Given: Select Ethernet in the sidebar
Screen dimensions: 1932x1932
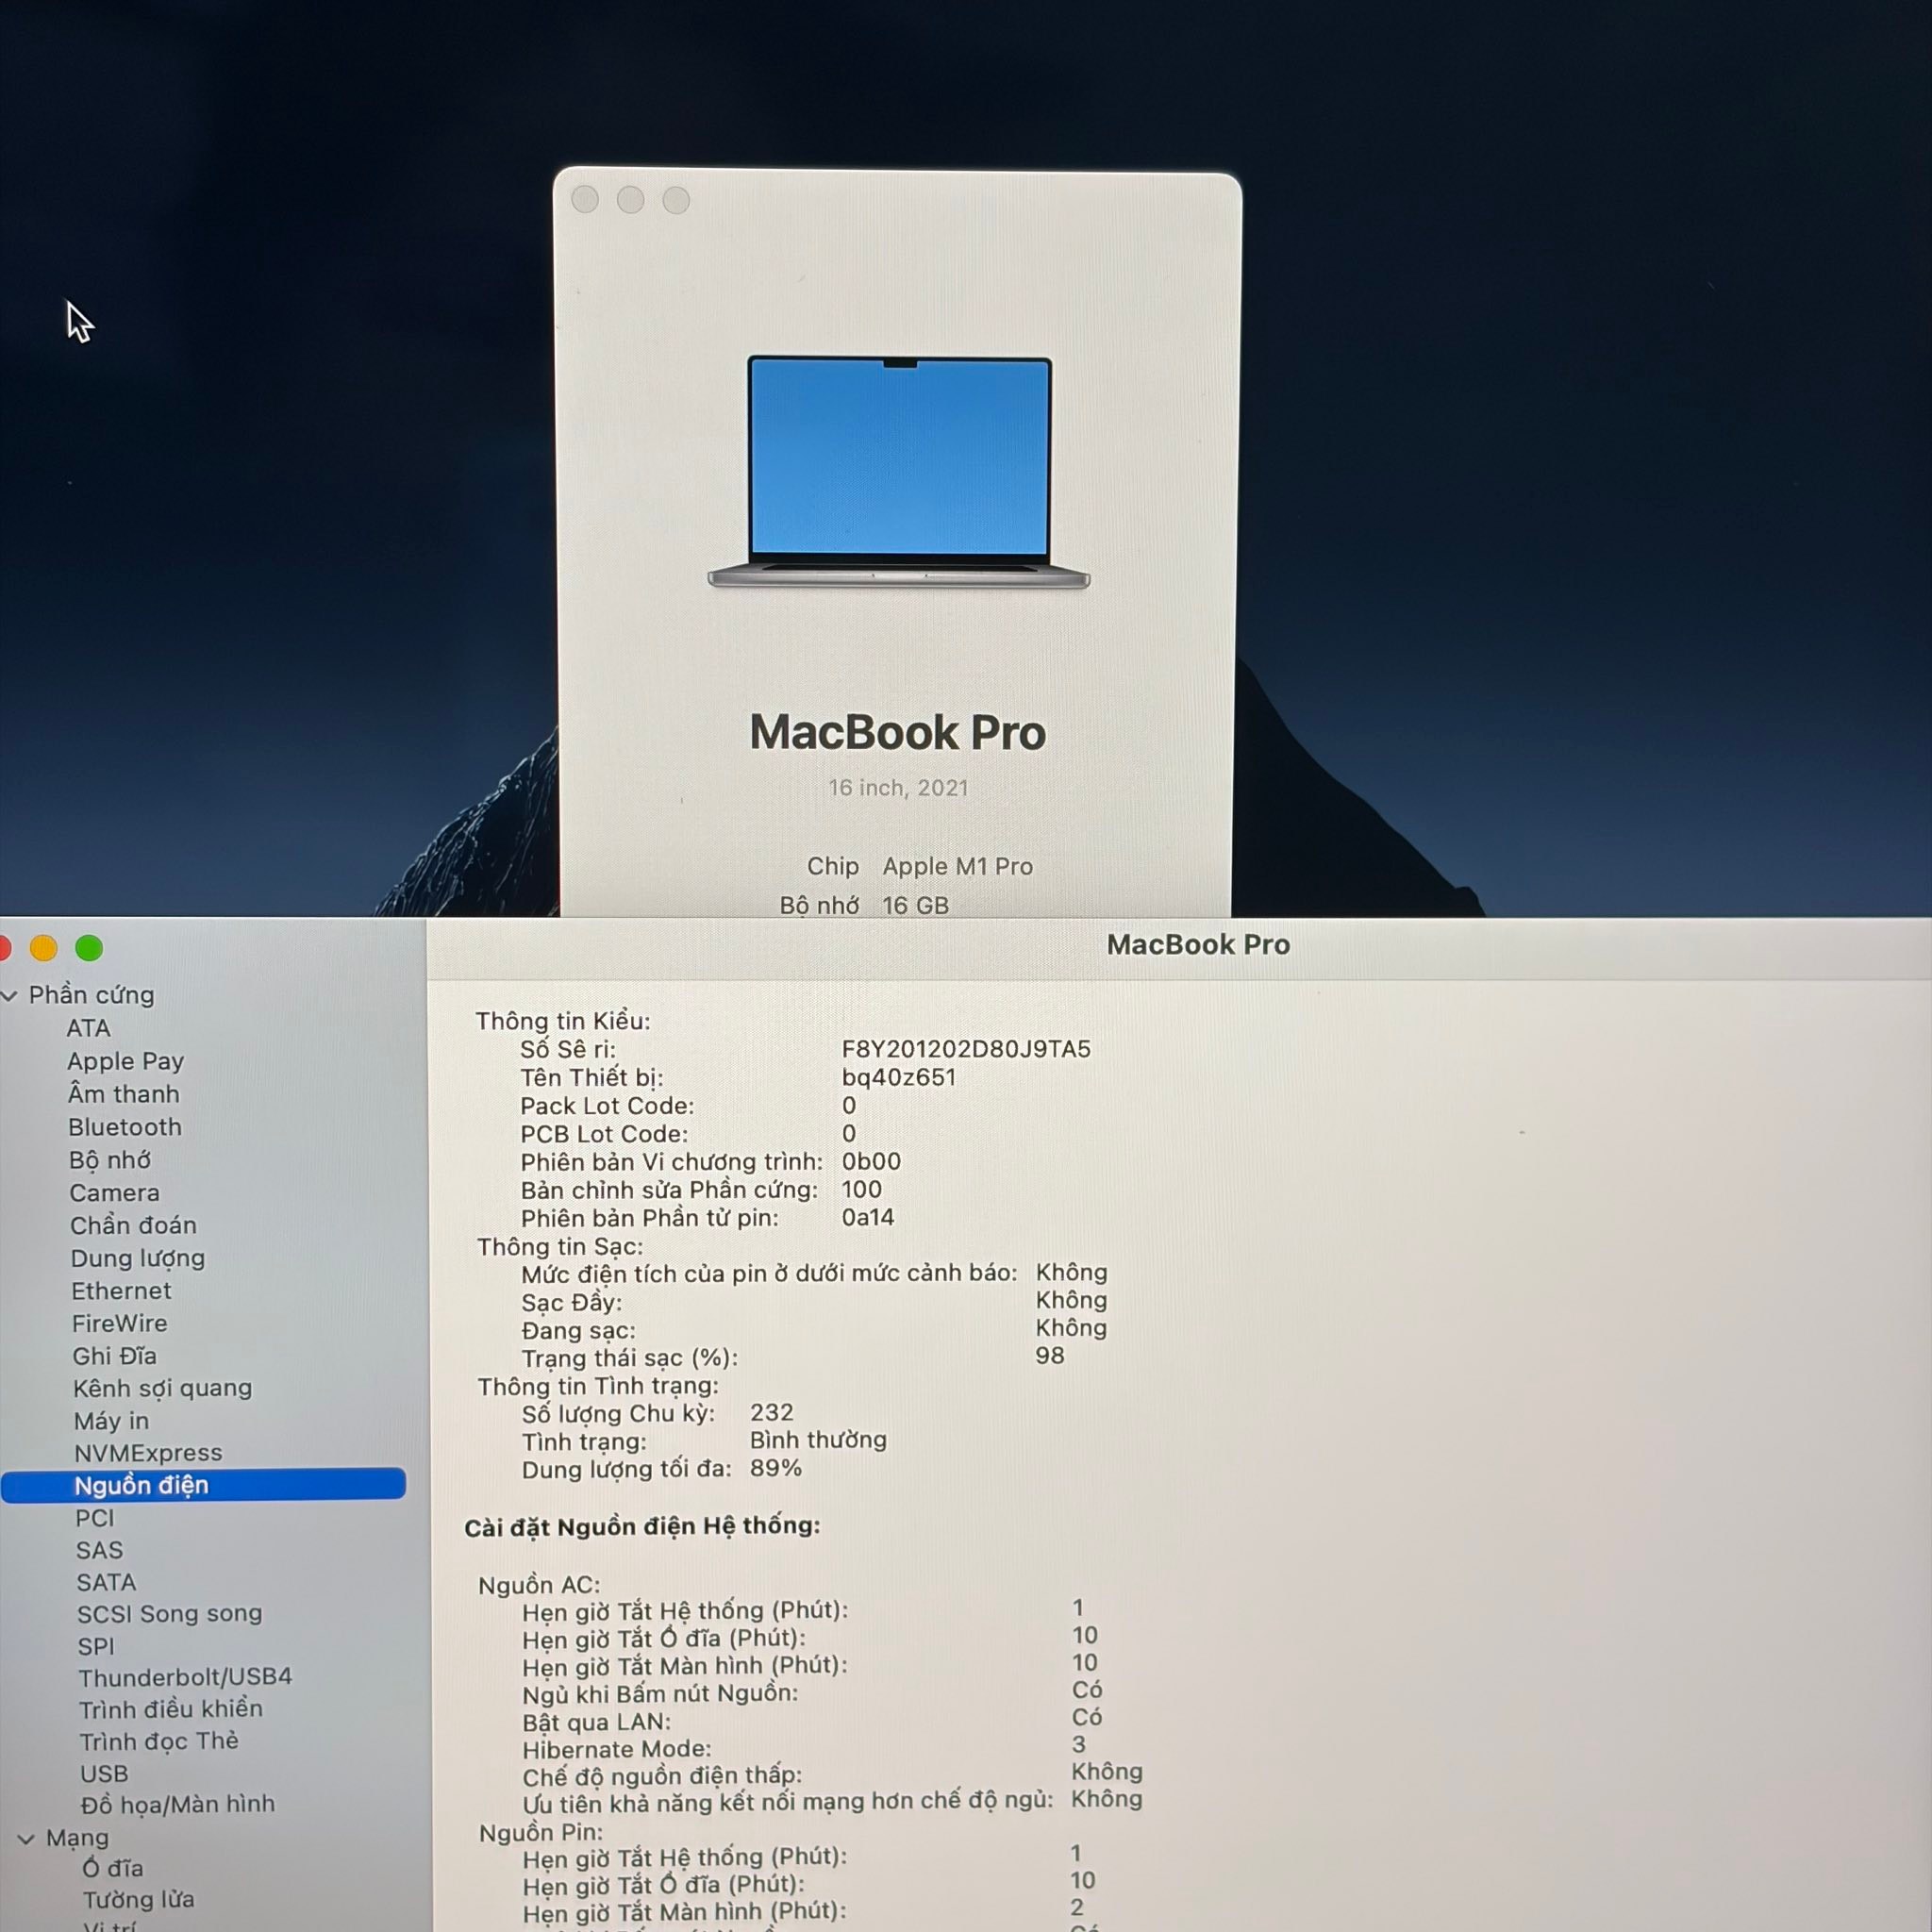Looking at the screenshot, I should tap(121, 1291).
